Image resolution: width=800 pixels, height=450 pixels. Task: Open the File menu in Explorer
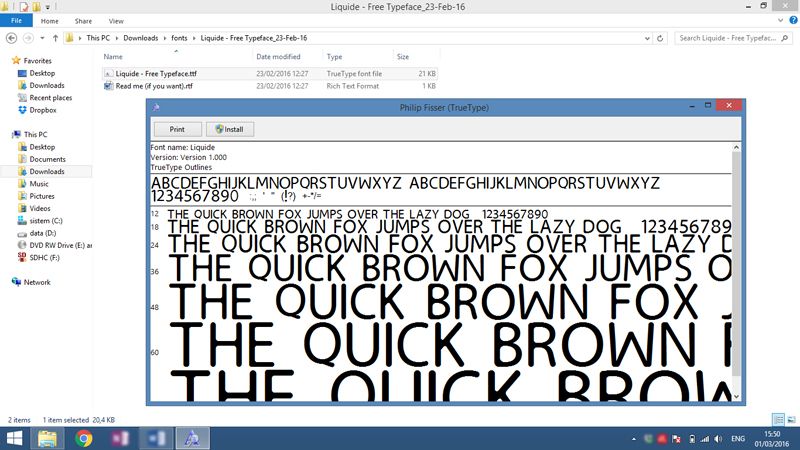click(x=16, y=20)
